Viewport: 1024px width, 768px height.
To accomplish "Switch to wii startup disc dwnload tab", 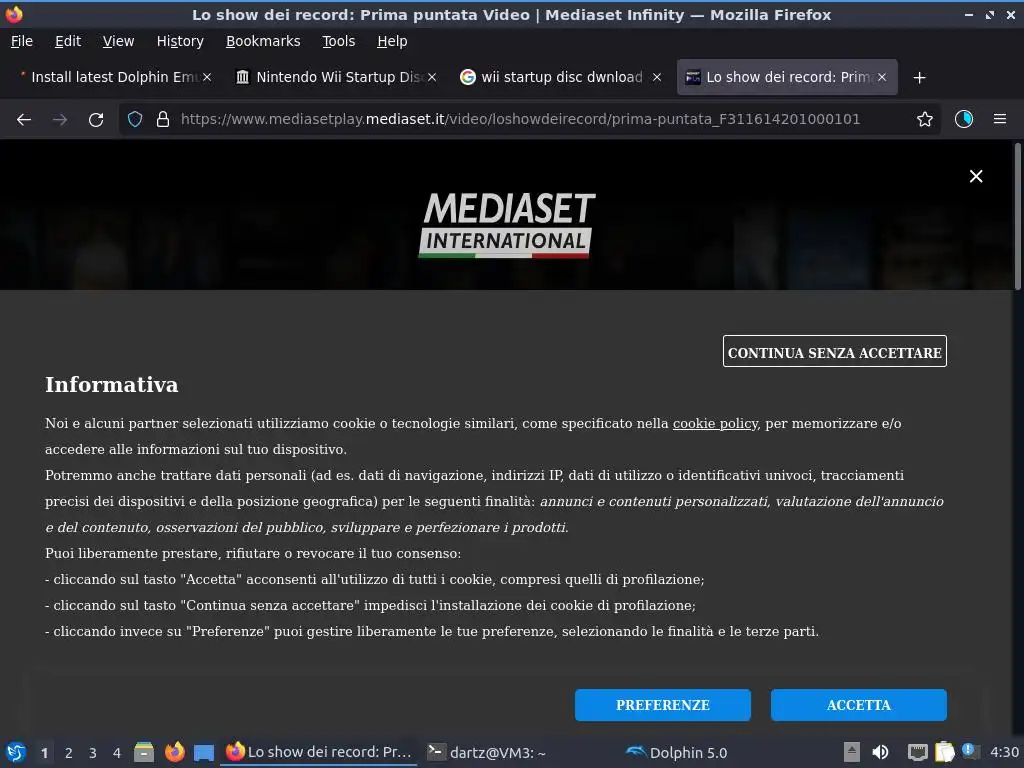I will click(562, 77).
